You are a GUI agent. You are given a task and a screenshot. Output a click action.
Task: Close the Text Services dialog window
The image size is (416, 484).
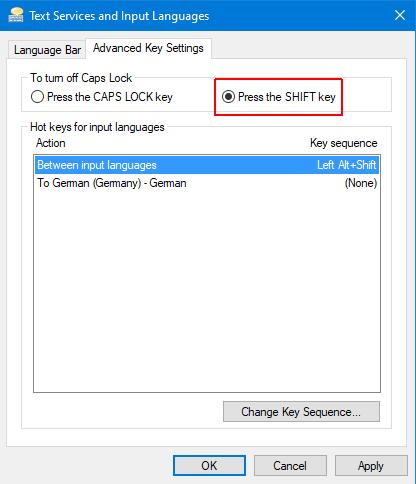400,15
